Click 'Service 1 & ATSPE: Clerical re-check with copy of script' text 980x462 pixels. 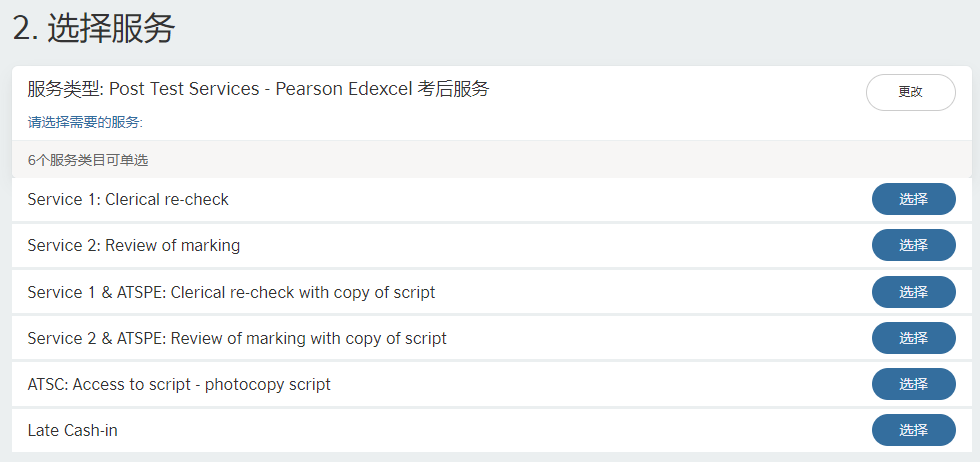pyautogui.click(x=231, y=292)
